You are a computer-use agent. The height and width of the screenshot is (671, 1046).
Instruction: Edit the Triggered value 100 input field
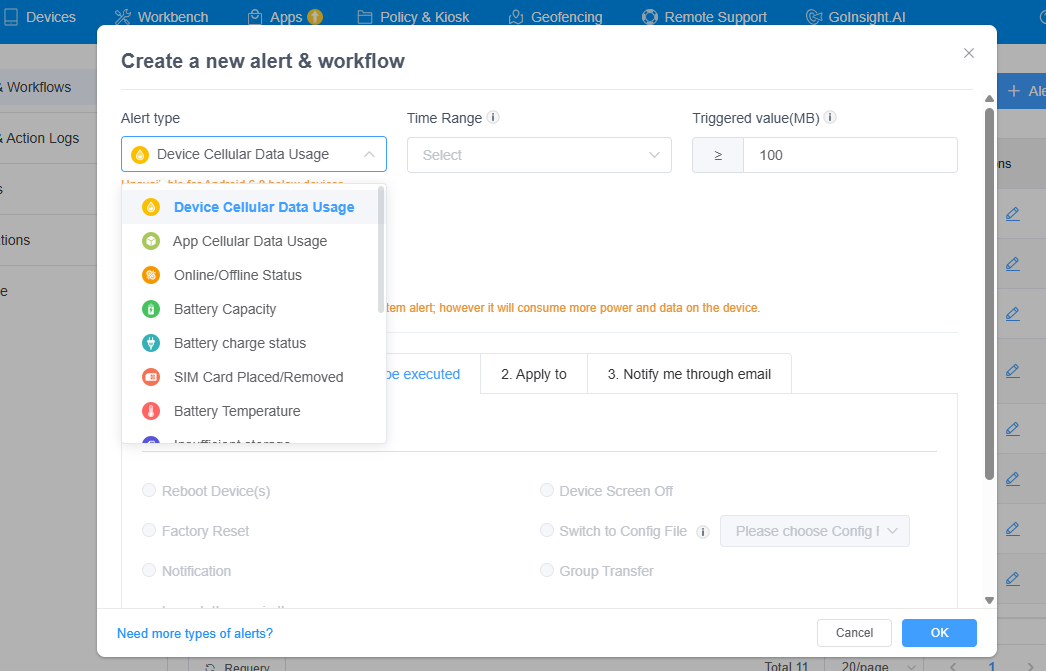(x=850, y=155)
